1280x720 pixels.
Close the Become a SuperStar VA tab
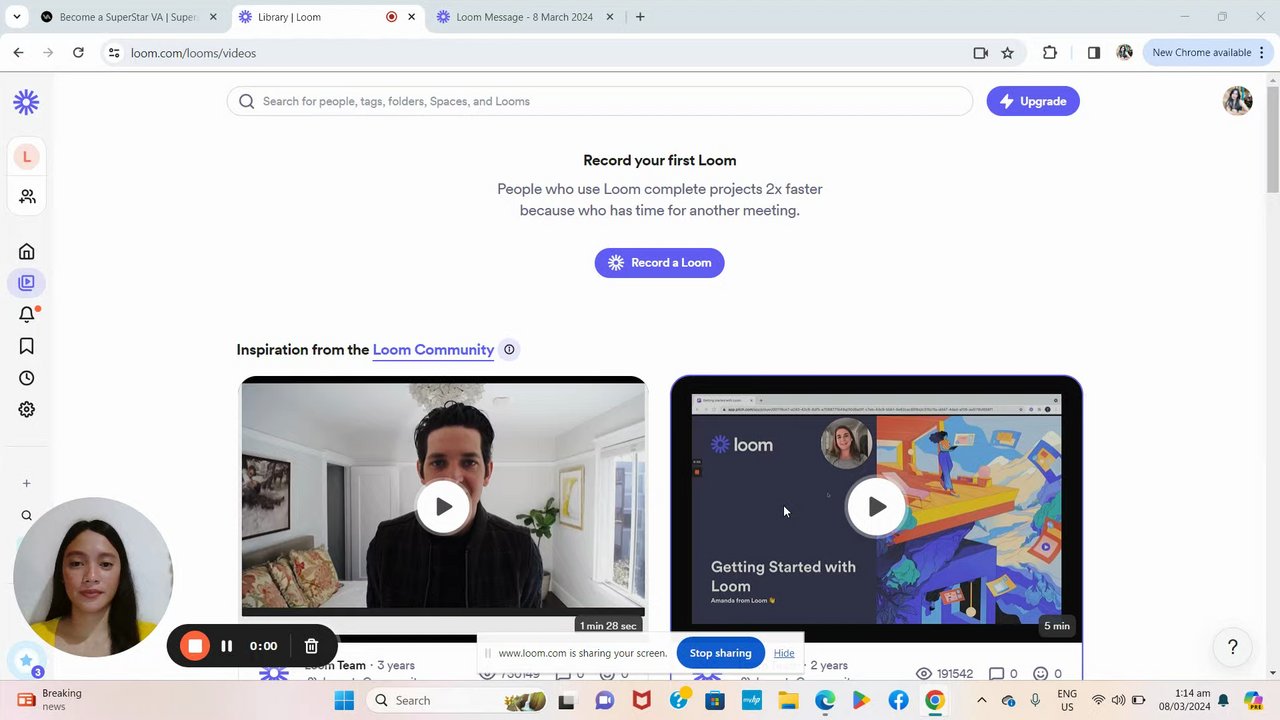(213, 17)
